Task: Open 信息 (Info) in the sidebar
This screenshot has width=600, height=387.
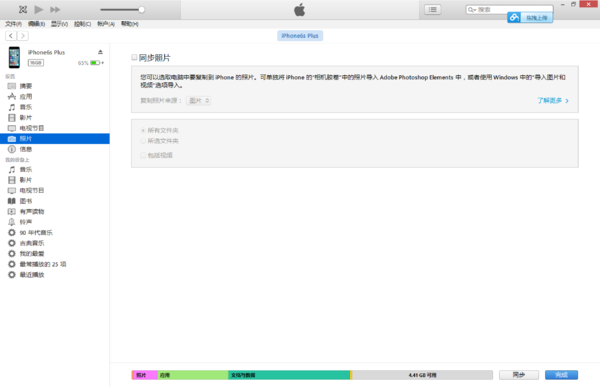Action: point(55,149)
